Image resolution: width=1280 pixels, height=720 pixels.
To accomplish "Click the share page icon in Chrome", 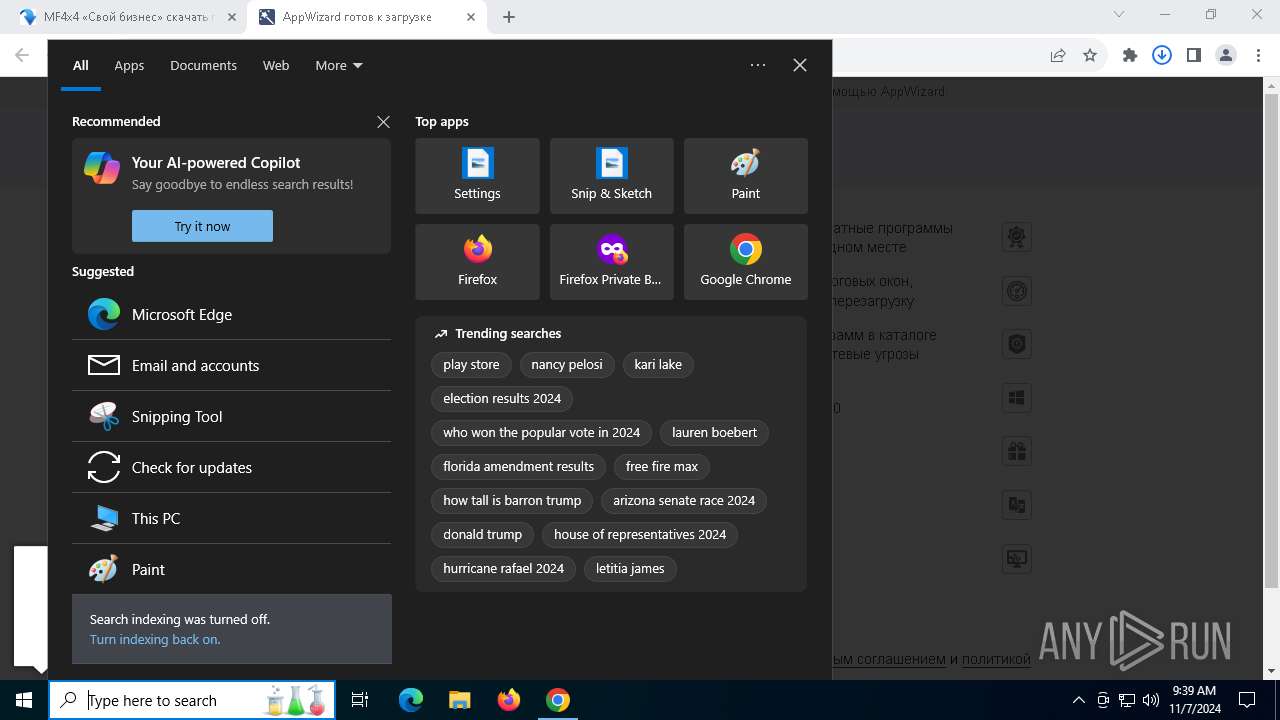I will tap(1058, 56).
